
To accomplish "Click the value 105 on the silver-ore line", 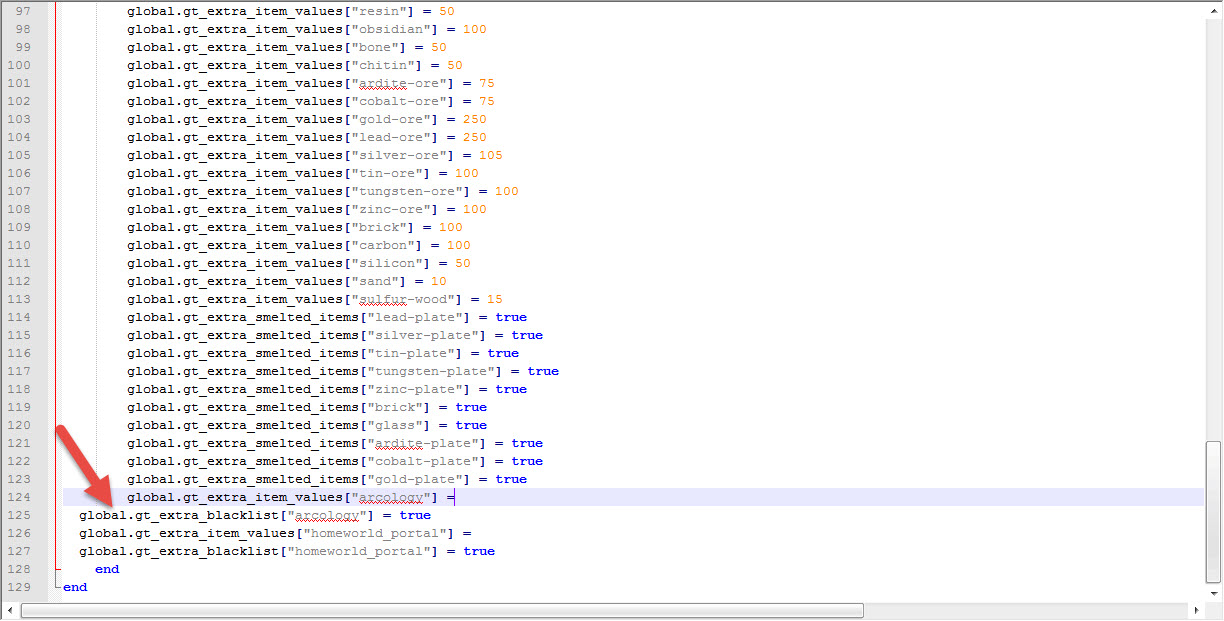I will coord(490,155).
